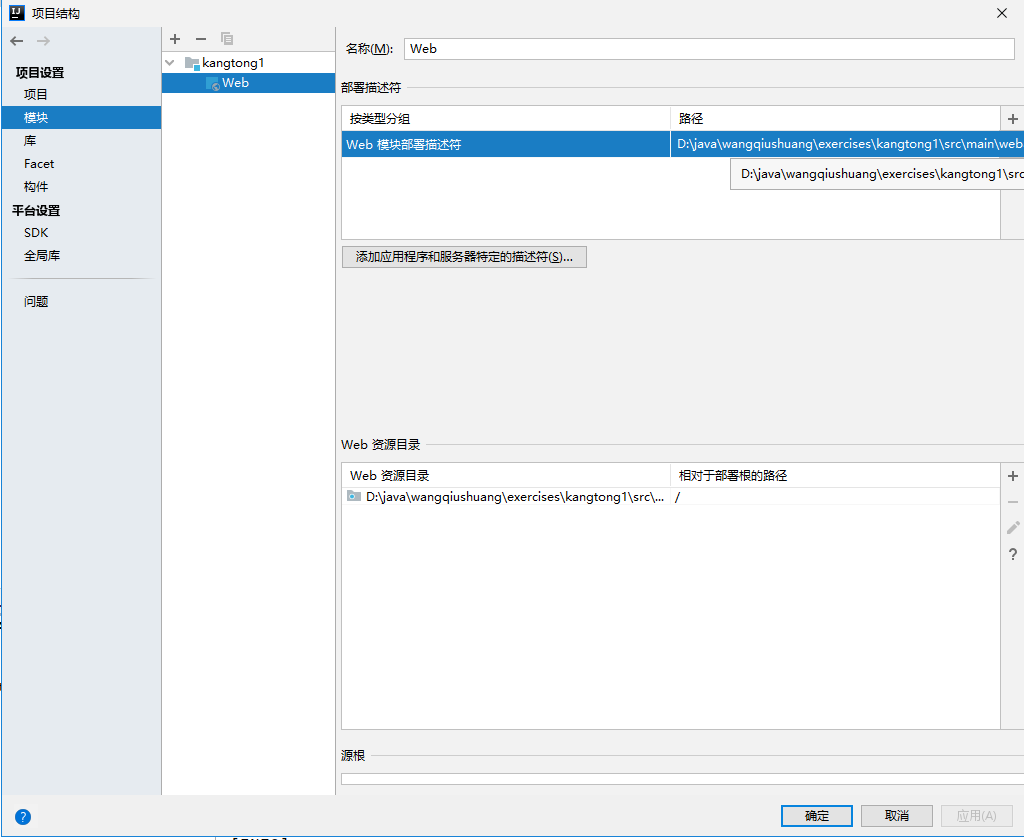The width and height of the screenshot is (1024, 840).
Task: Click the 名称 input field containing Web
Action: (x=709, y=49)
